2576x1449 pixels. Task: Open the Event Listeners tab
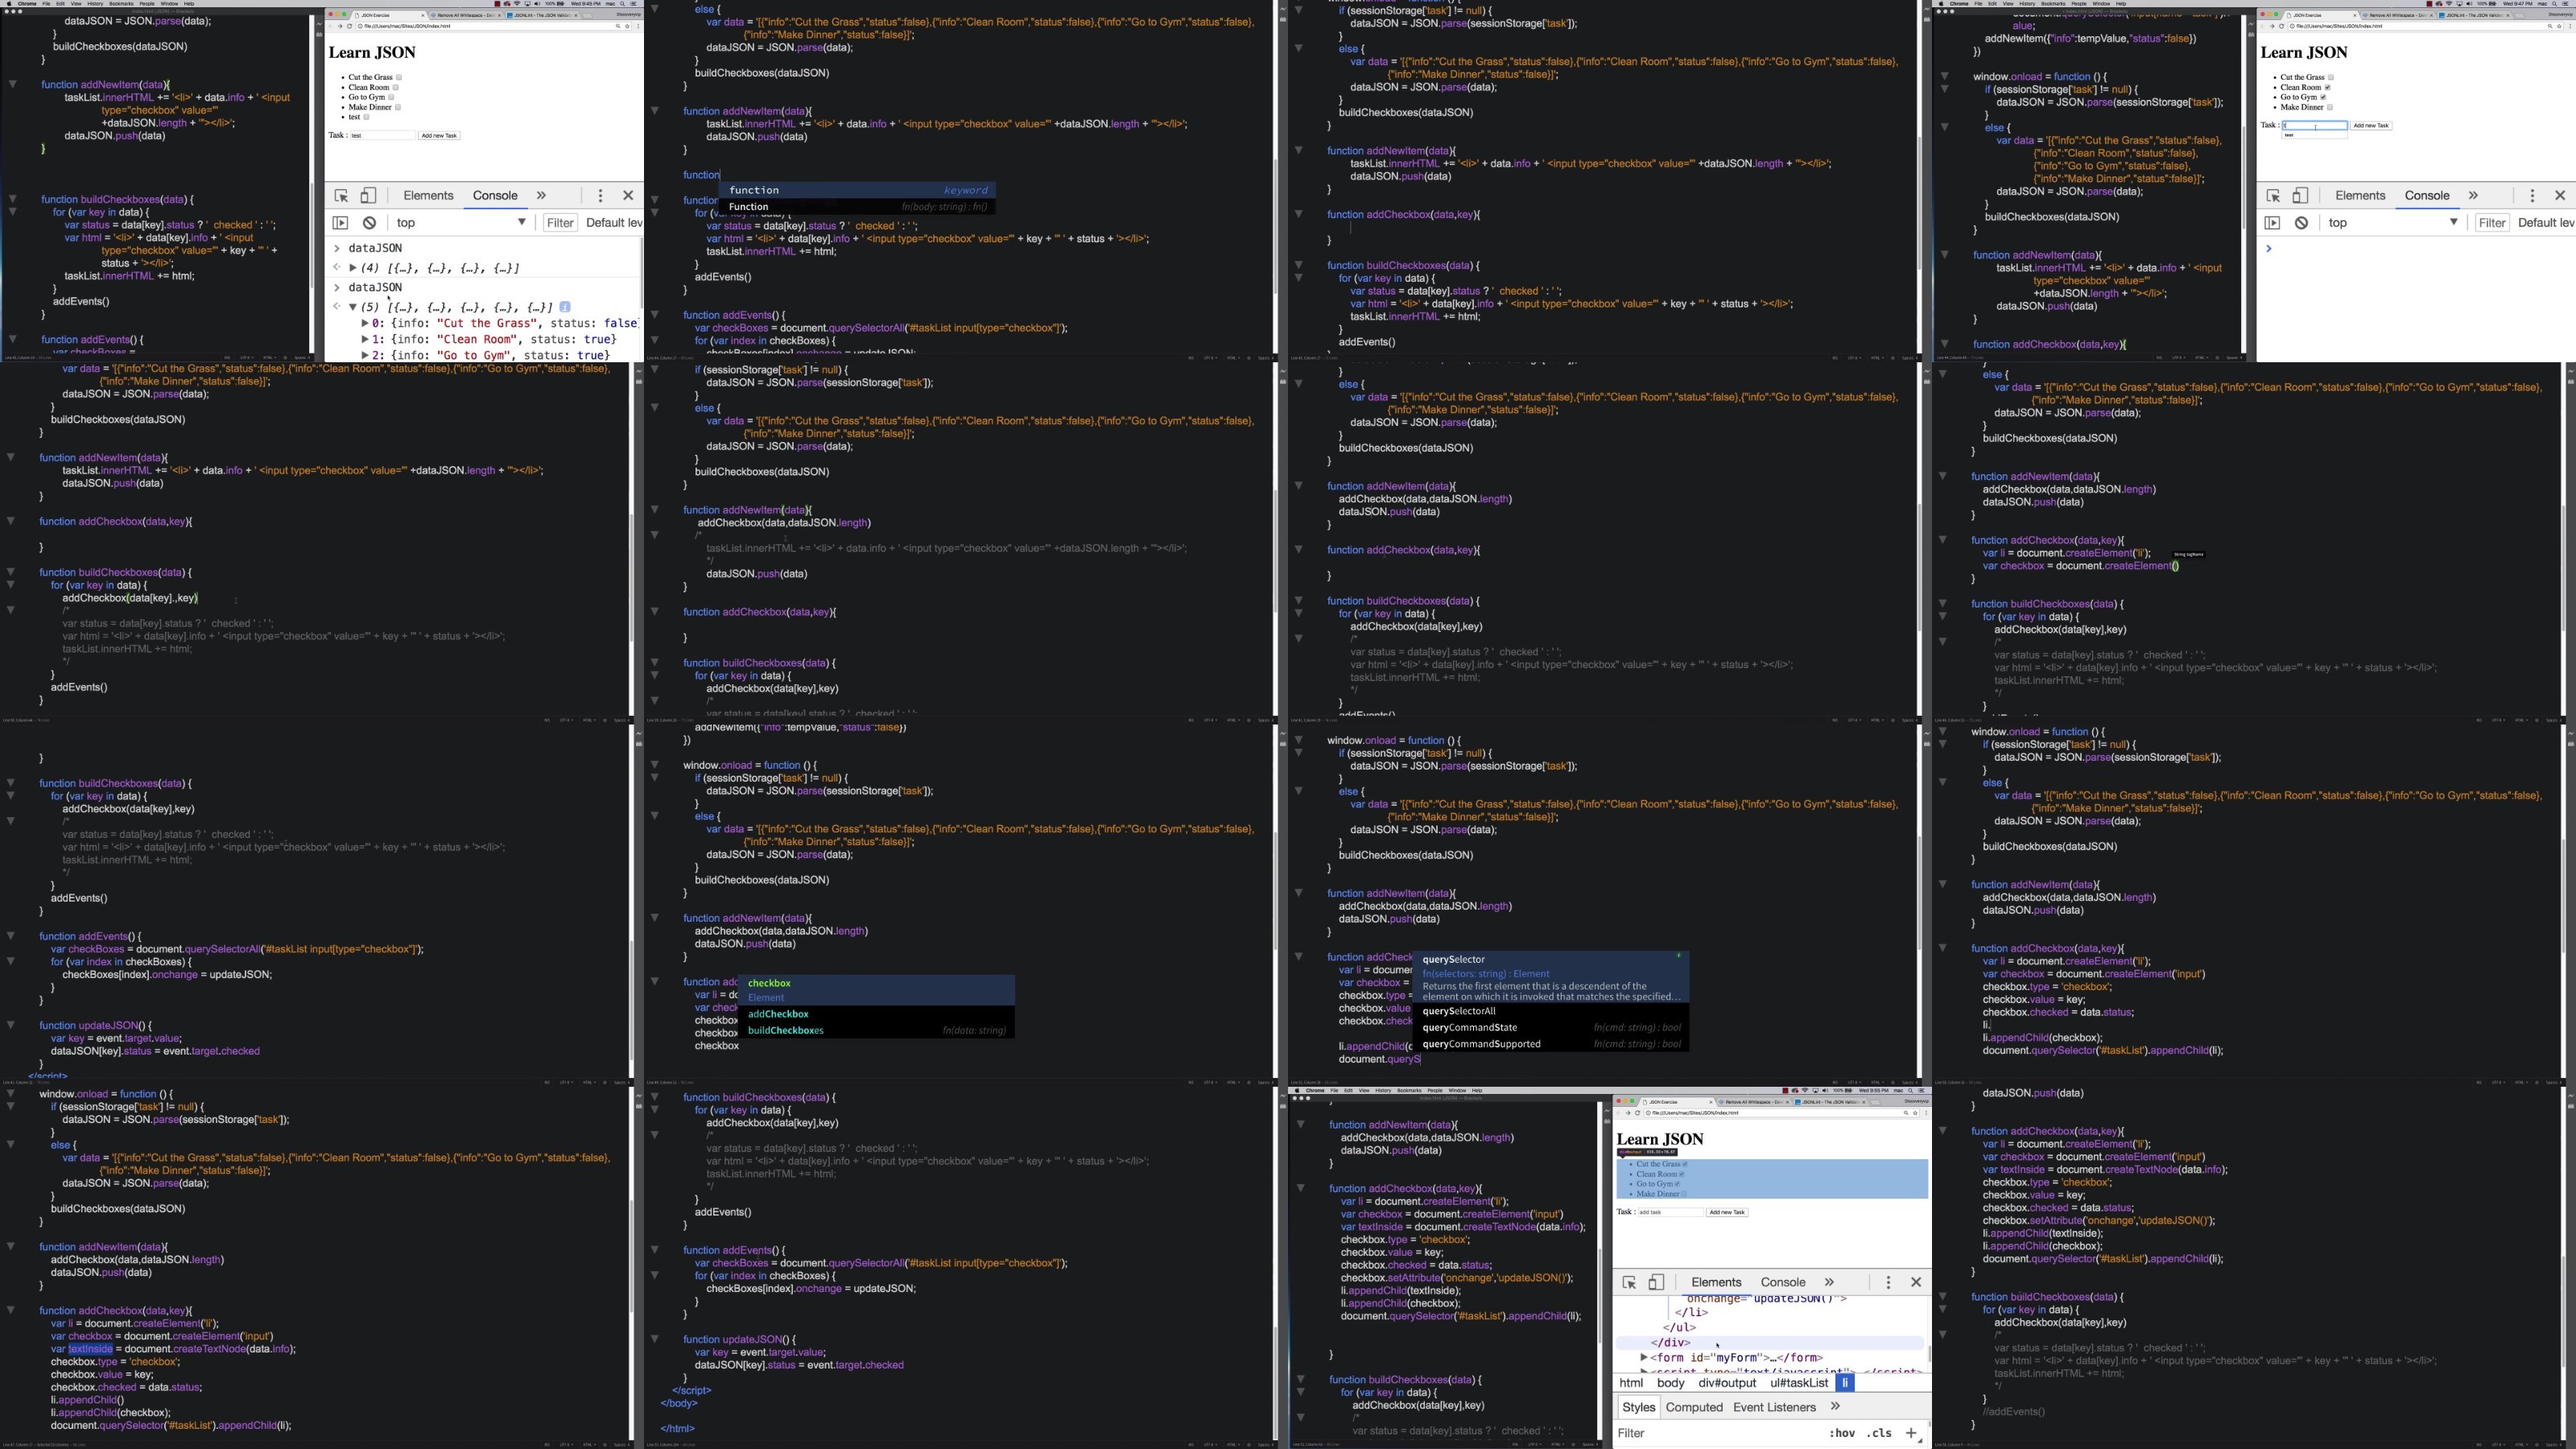point(1774,1407)
